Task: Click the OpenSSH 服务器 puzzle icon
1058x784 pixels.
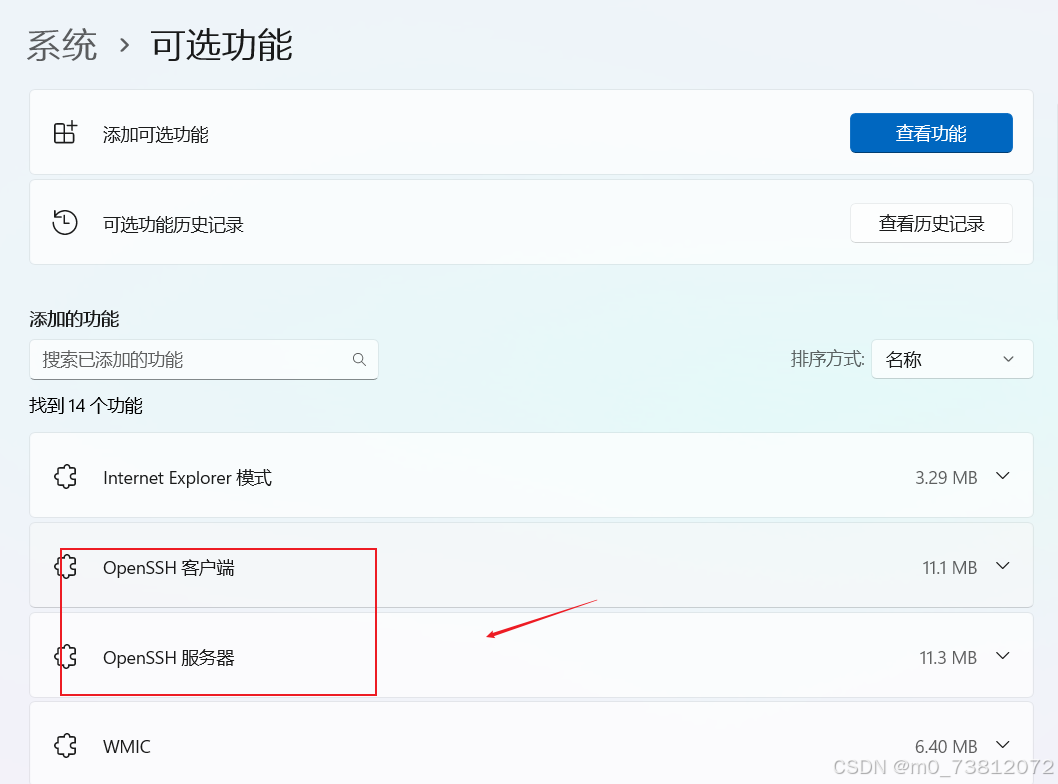Action: pos(66,657)
